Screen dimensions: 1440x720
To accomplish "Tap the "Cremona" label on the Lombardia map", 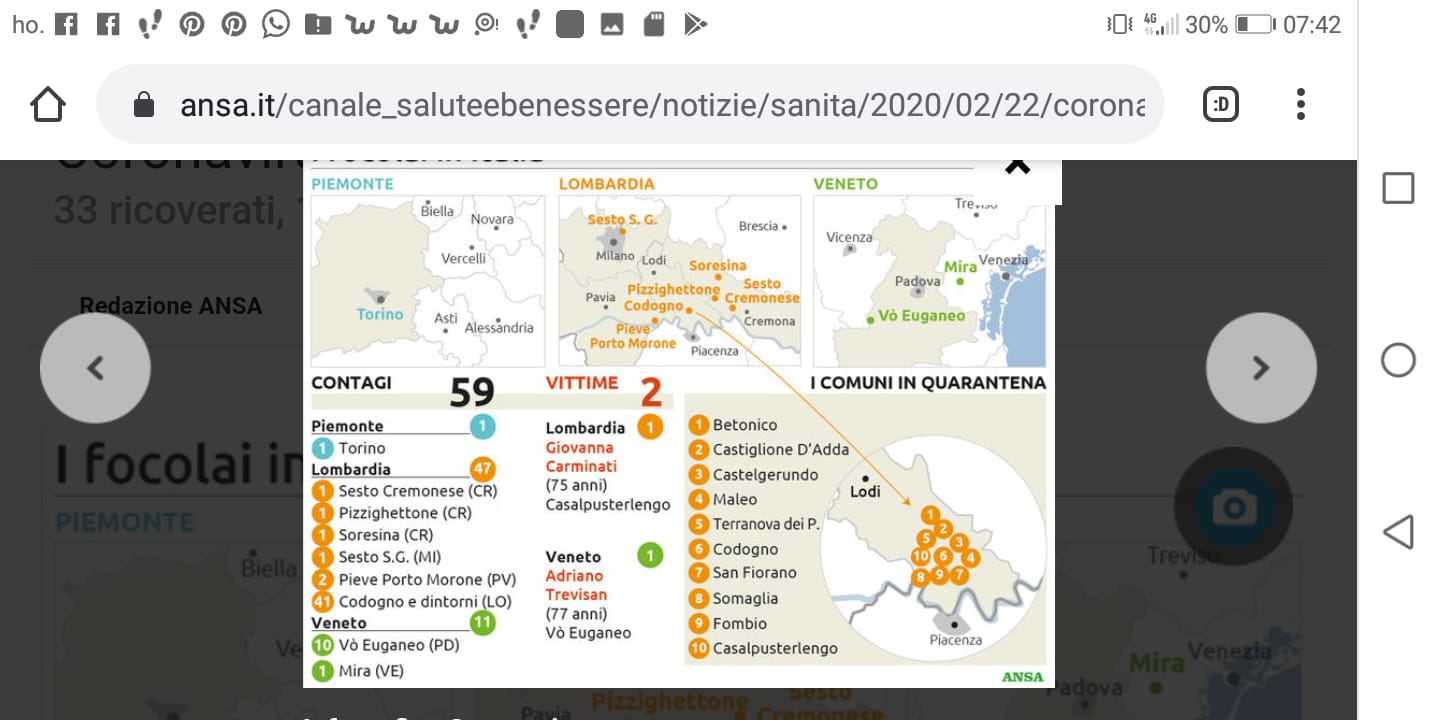I will pyautogui.click(x=769, y=321).
